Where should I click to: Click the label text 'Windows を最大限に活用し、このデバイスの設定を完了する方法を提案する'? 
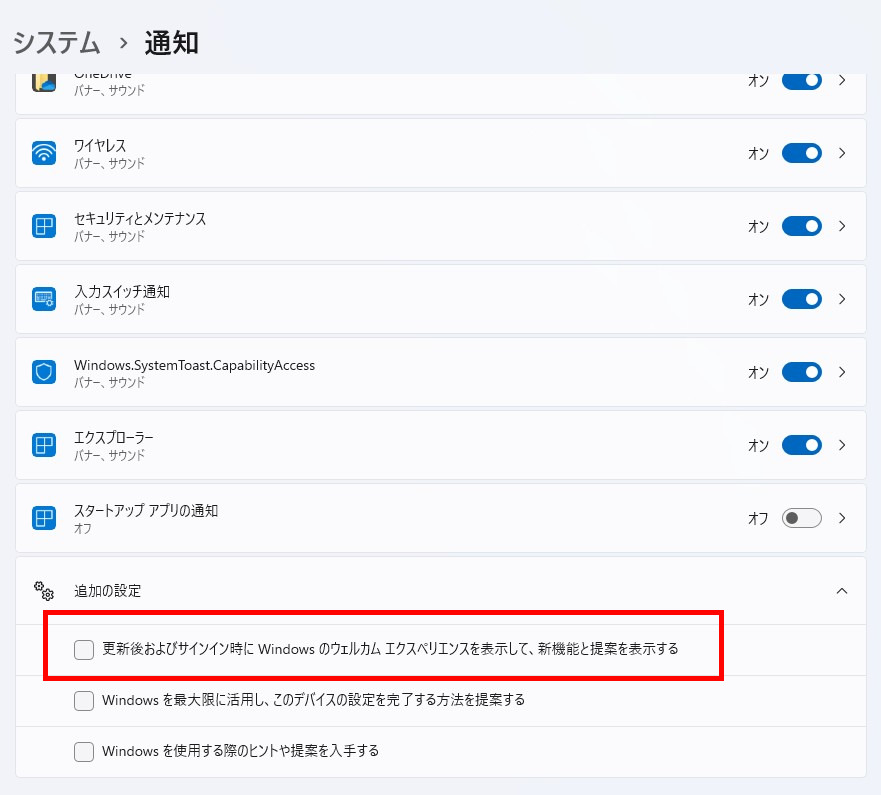tap(314, 700)
